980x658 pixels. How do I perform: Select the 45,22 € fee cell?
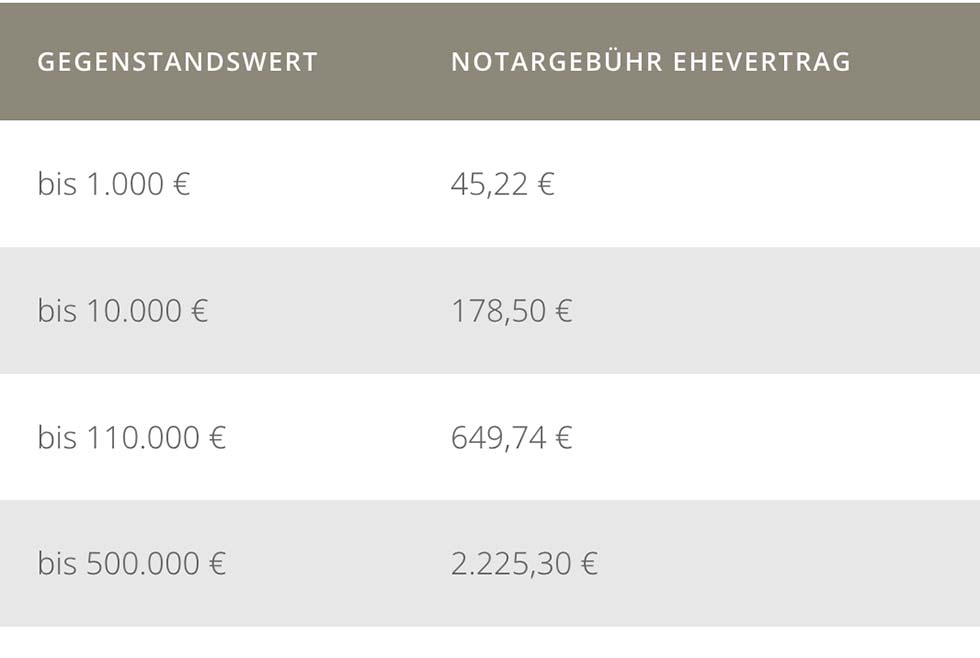[502, 184]
